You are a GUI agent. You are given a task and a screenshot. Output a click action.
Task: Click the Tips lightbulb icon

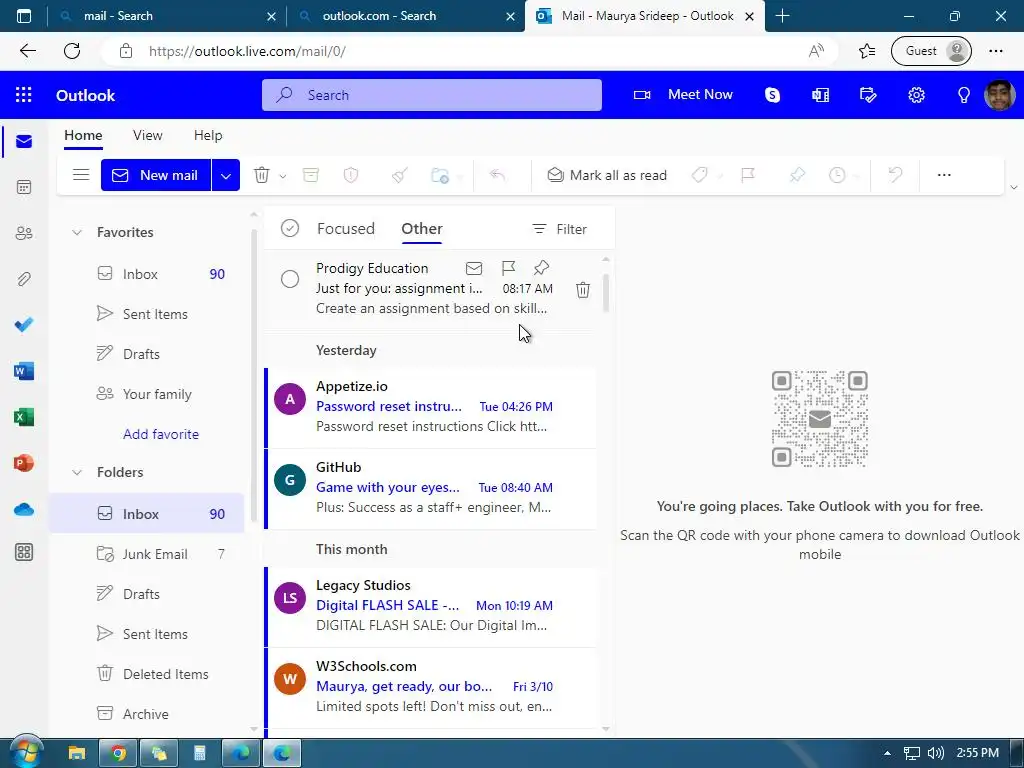963,95
